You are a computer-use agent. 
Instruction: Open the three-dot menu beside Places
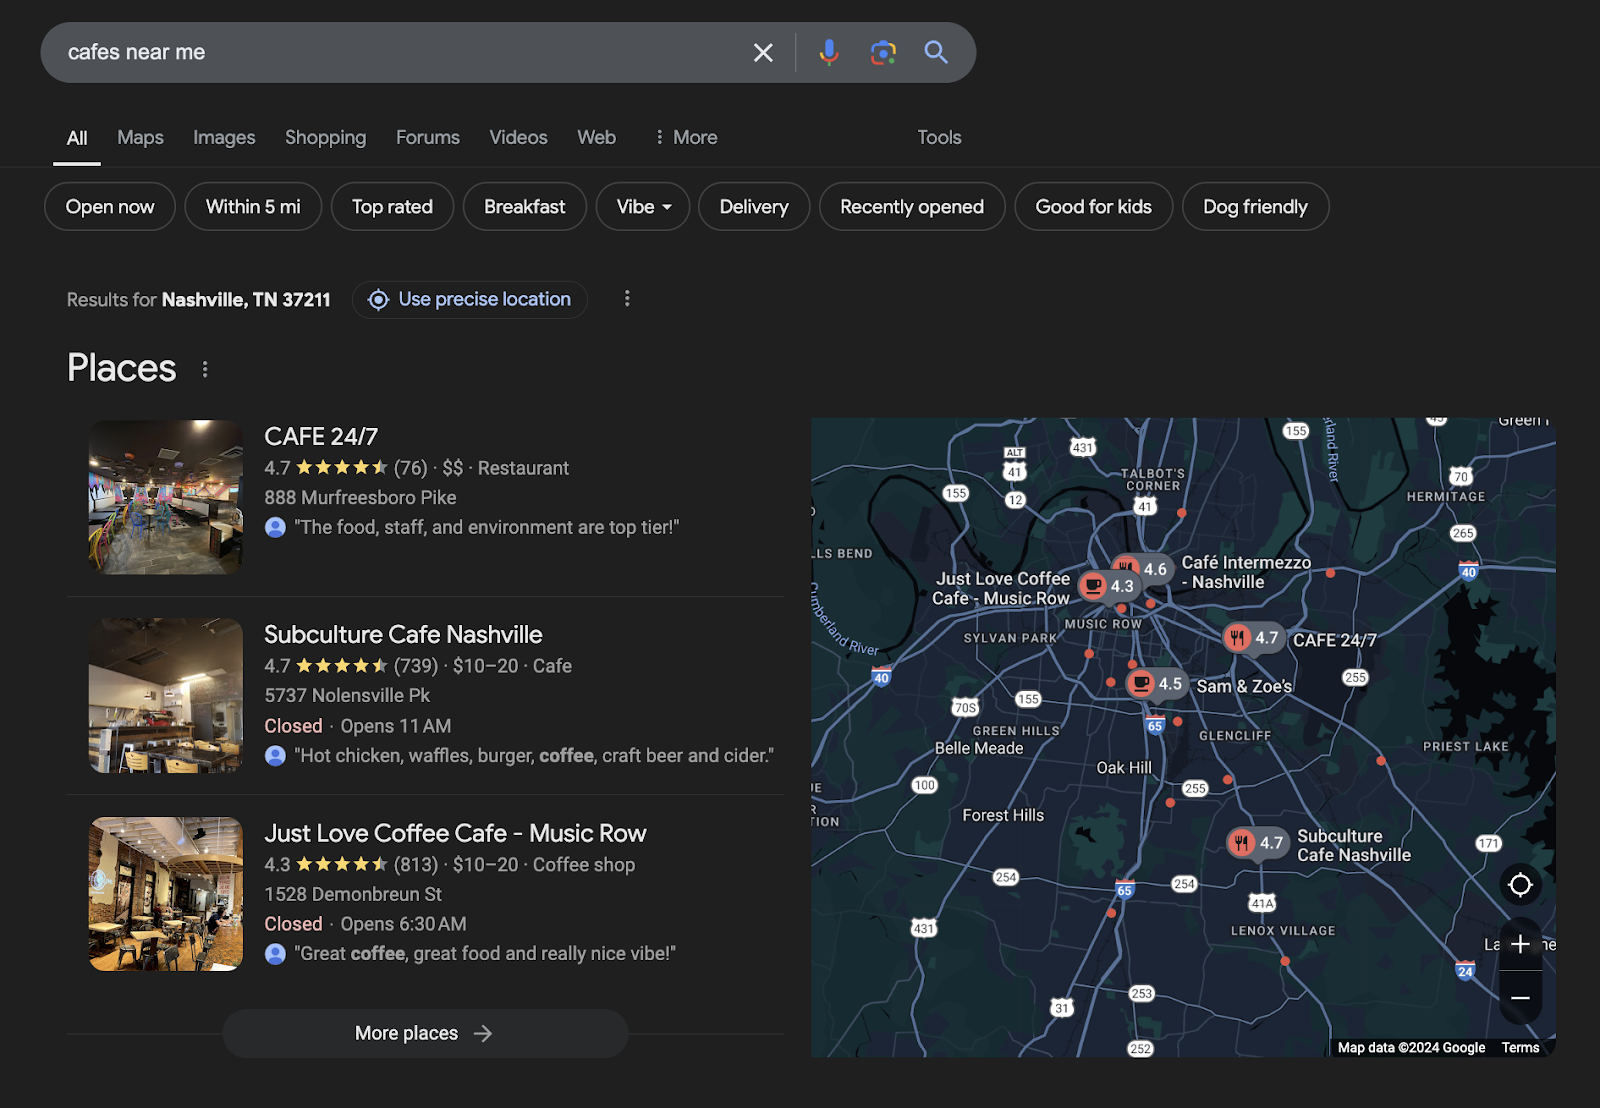click(x=205, y=369)
